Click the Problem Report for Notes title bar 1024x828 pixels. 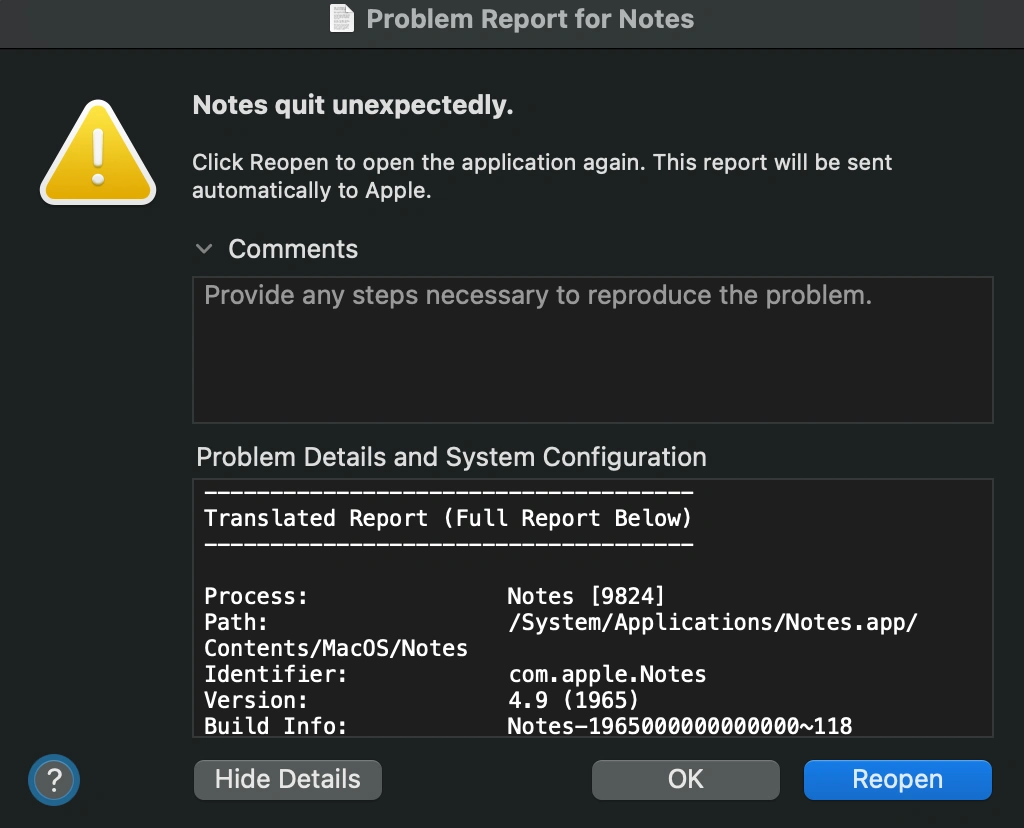tap(530, 19)
